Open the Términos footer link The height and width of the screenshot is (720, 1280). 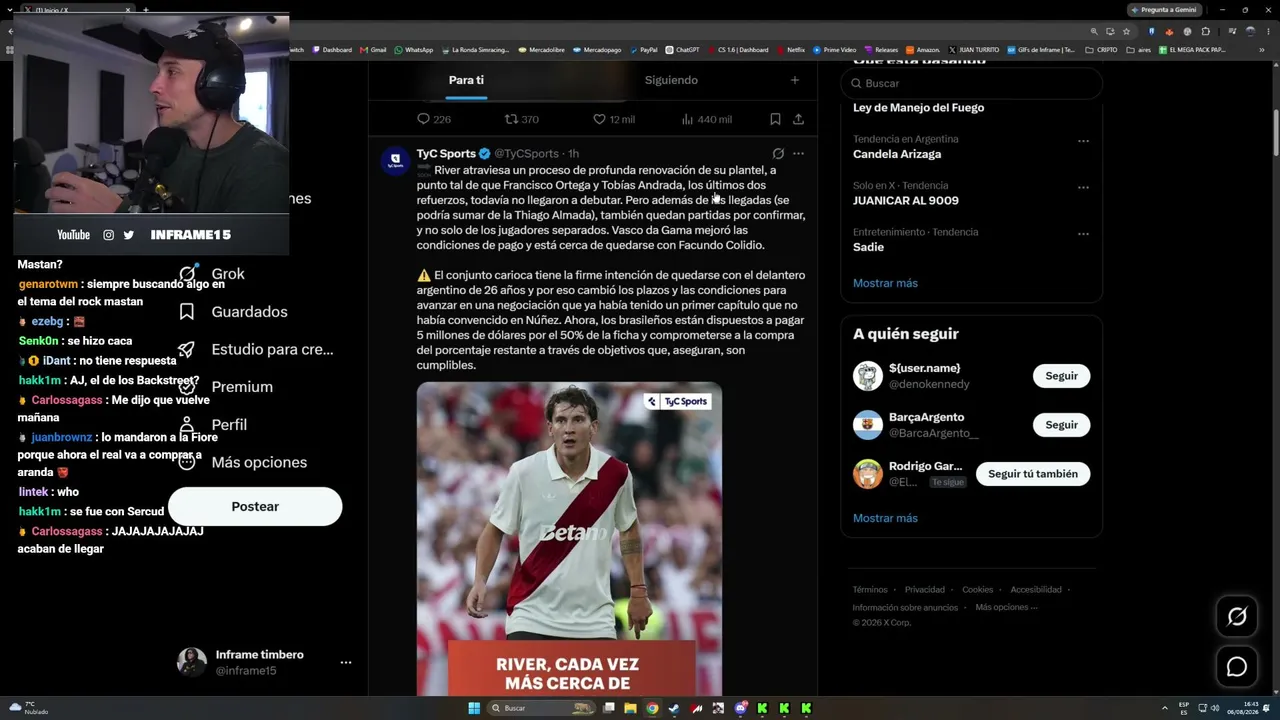pos(870,590)
